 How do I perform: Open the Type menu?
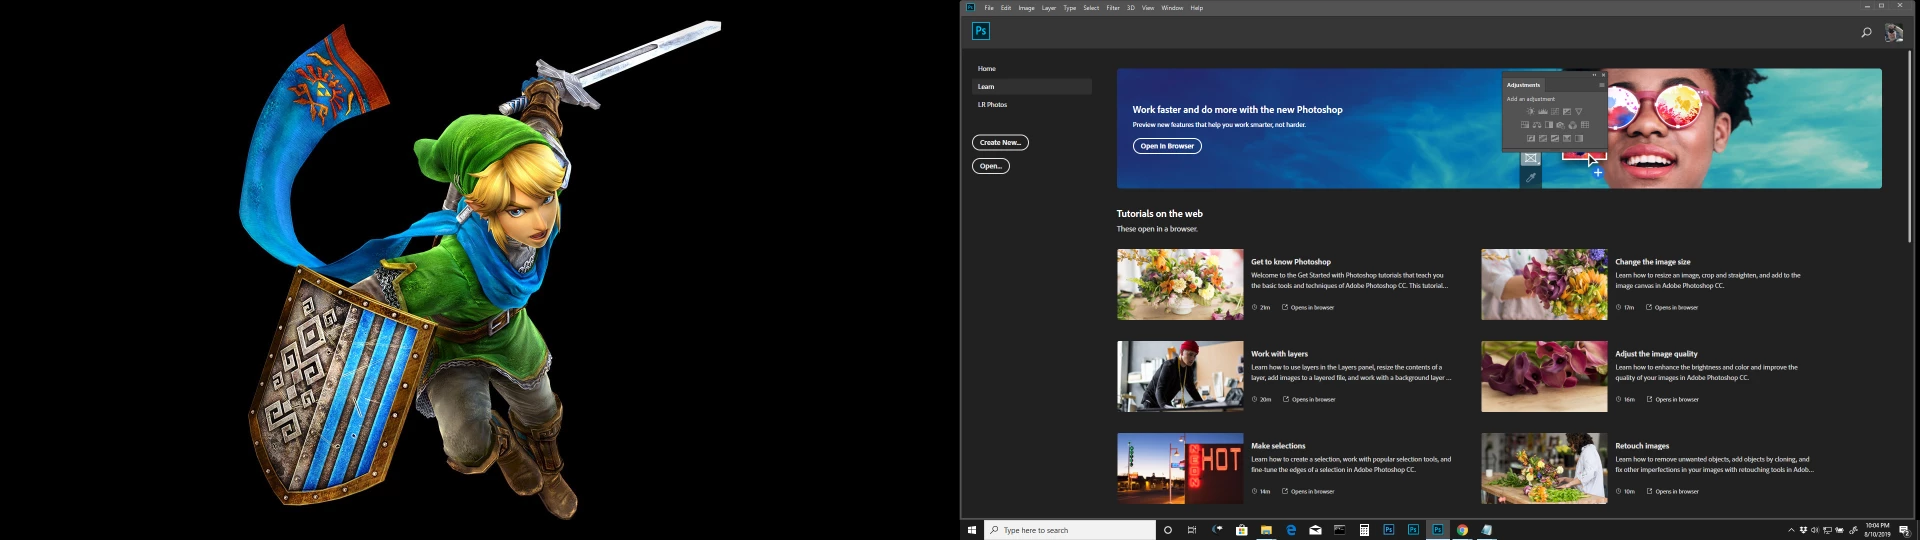click(x=1070, y=8)
